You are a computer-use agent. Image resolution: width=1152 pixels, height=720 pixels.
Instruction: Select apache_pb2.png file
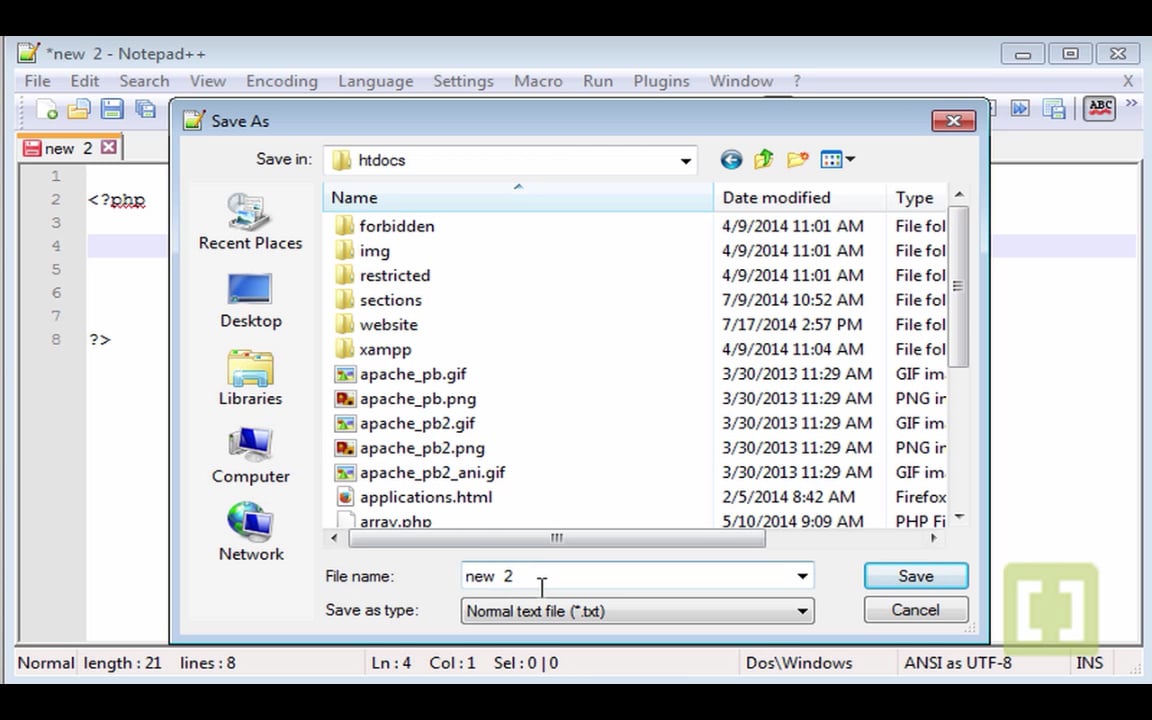click(409, 447)
